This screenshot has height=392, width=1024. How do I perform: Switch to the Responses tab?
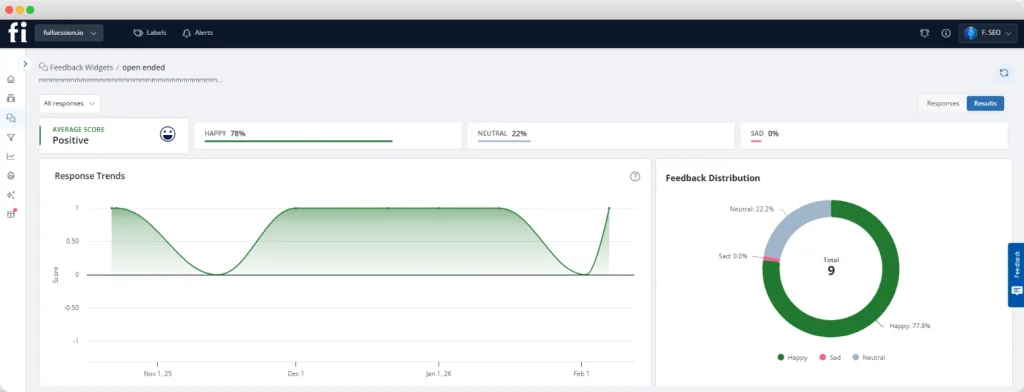tap(942, 103)
